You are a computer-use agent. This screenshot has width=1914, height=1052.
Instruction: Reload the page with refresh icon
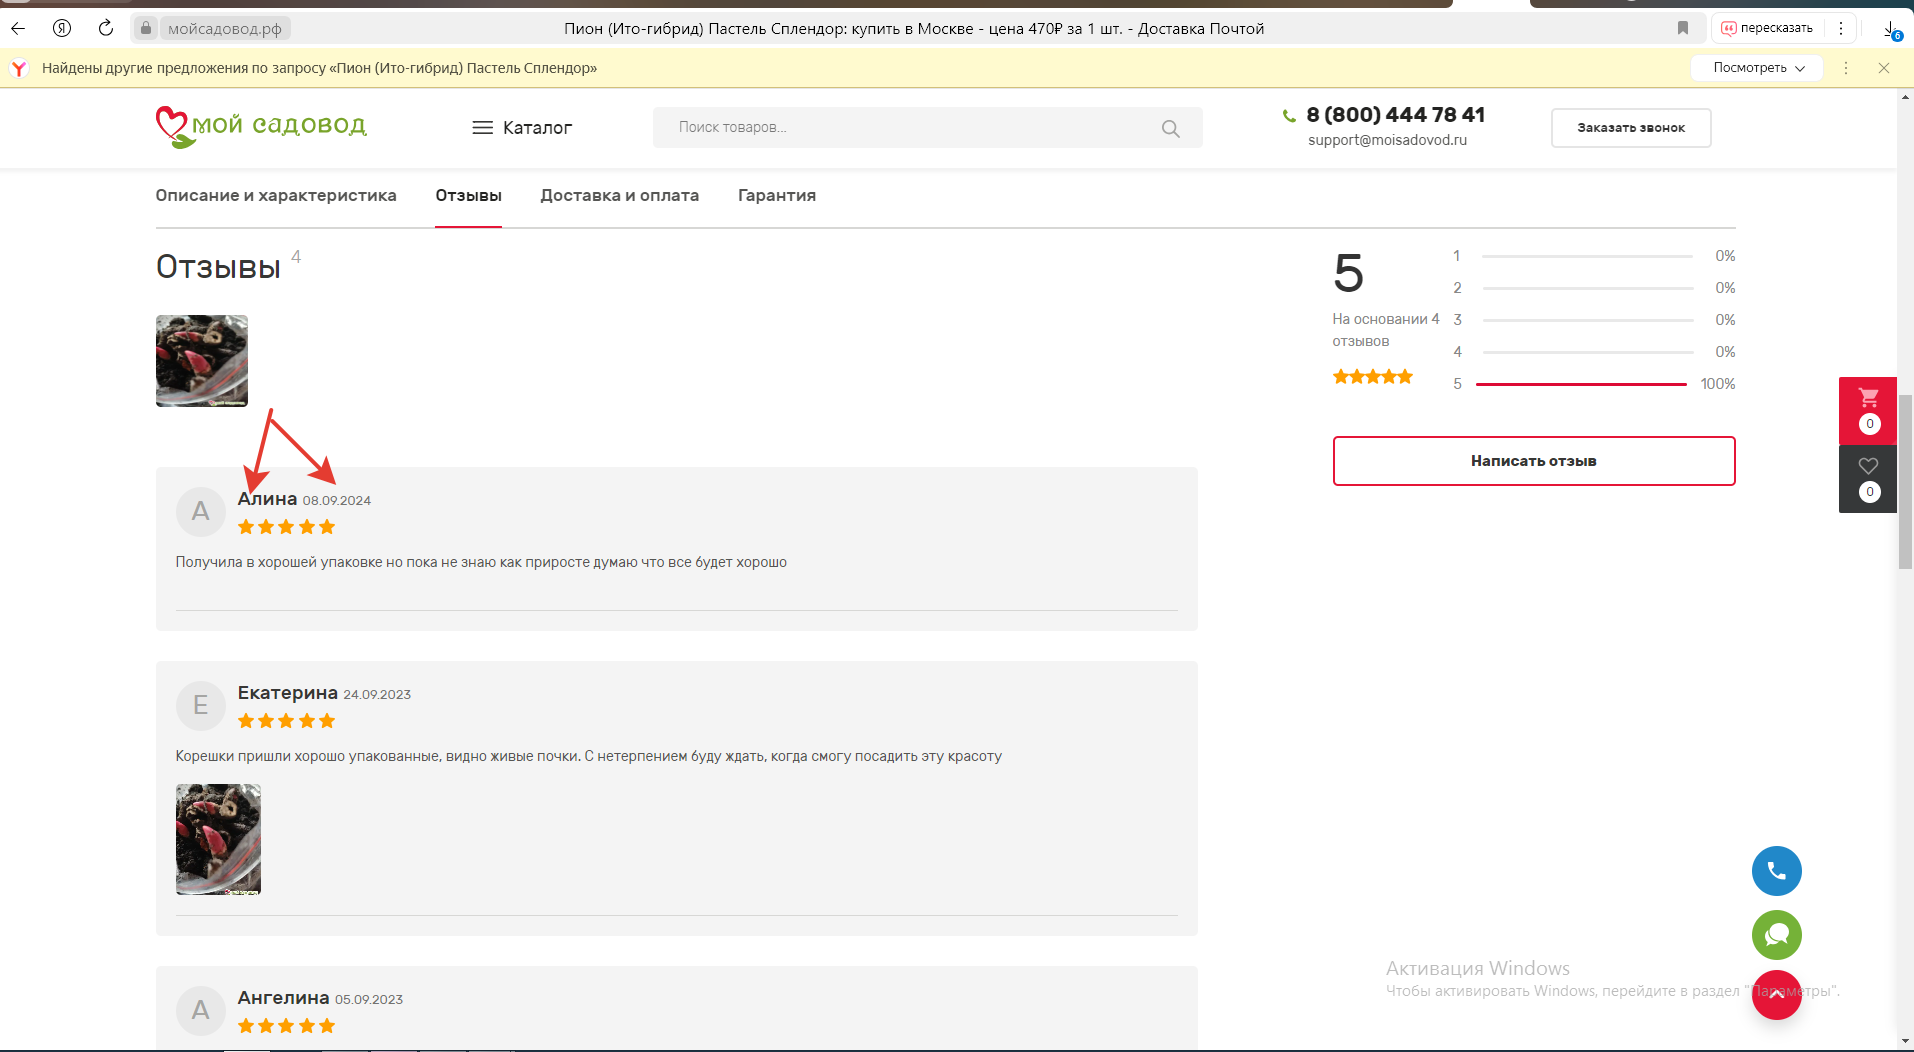(x=105, y=28)
